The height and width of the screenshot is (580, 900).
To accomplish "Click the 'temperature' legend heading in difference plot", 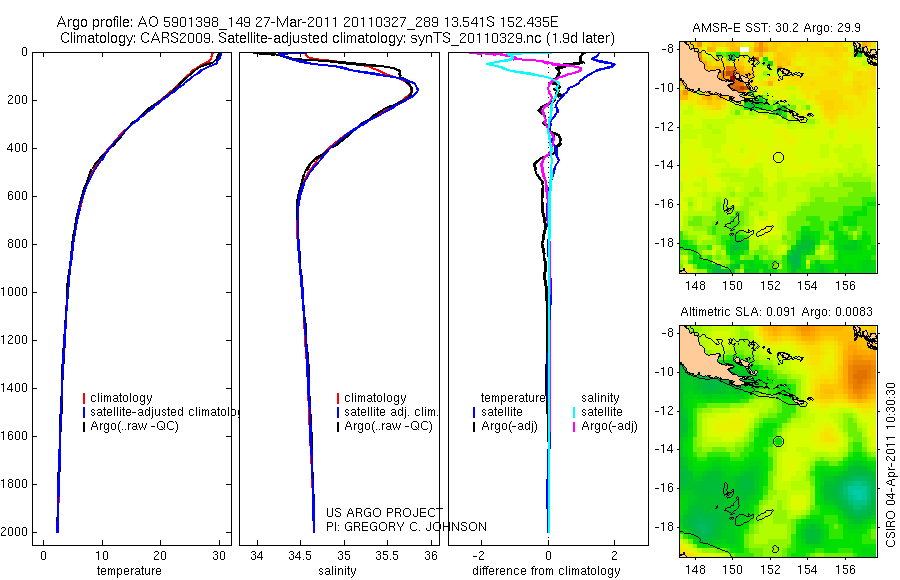I will click(513, 398).
